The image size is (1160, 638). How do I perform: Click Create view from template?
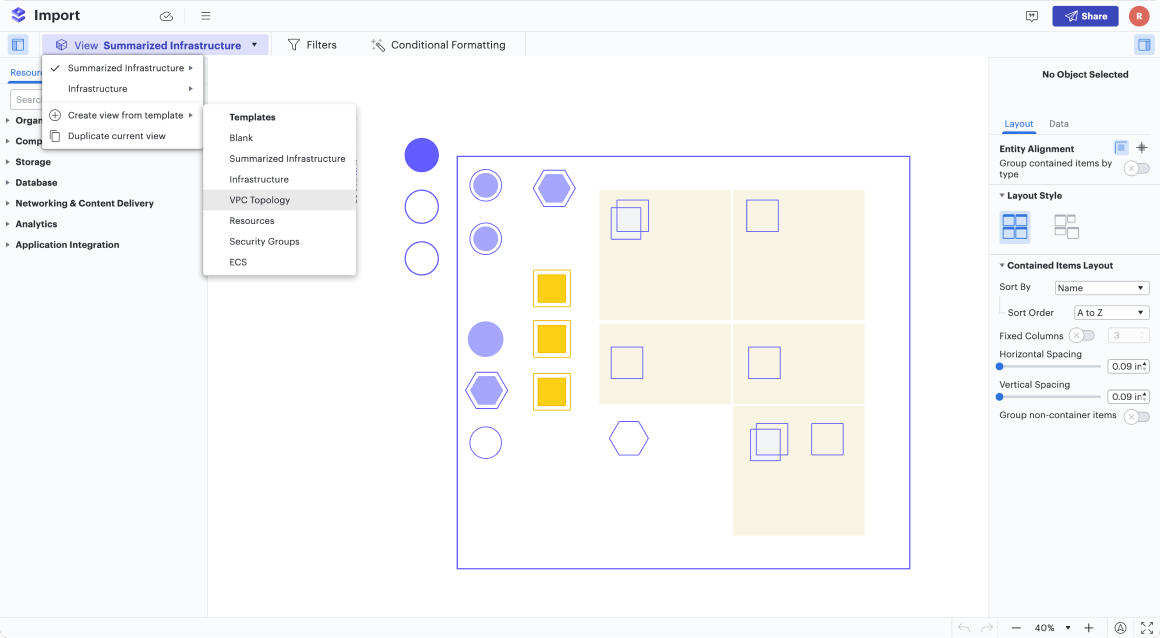coord(122,115)
